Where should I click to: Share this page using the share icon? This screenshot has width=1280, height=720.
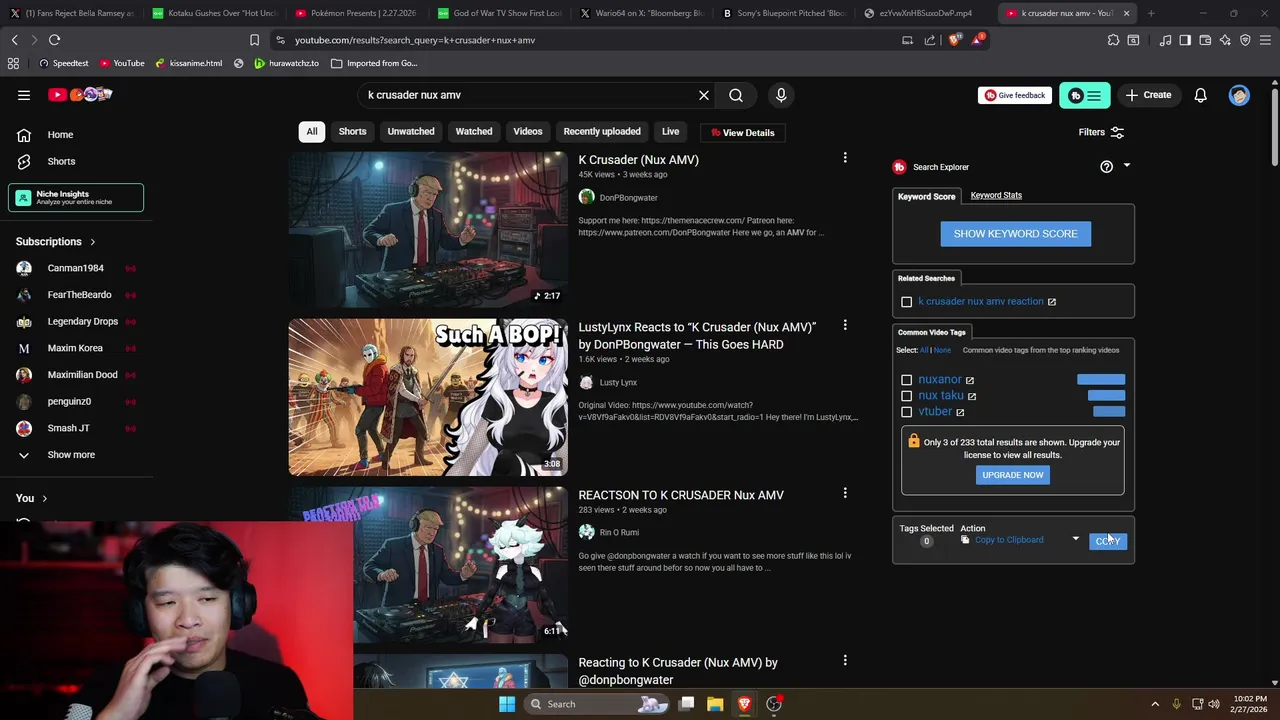(x=930, y=40)
